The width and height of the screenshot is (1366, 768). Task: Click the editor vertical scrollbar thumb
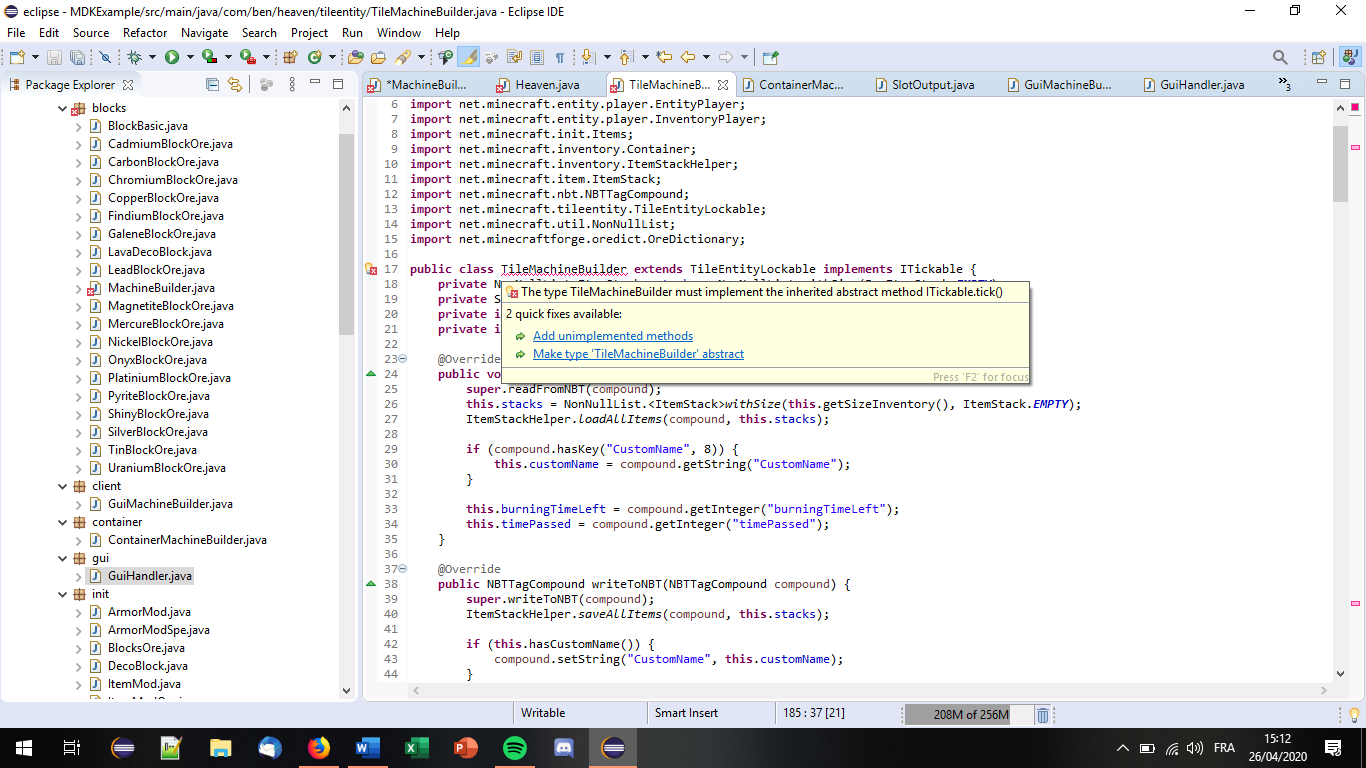1340,165
